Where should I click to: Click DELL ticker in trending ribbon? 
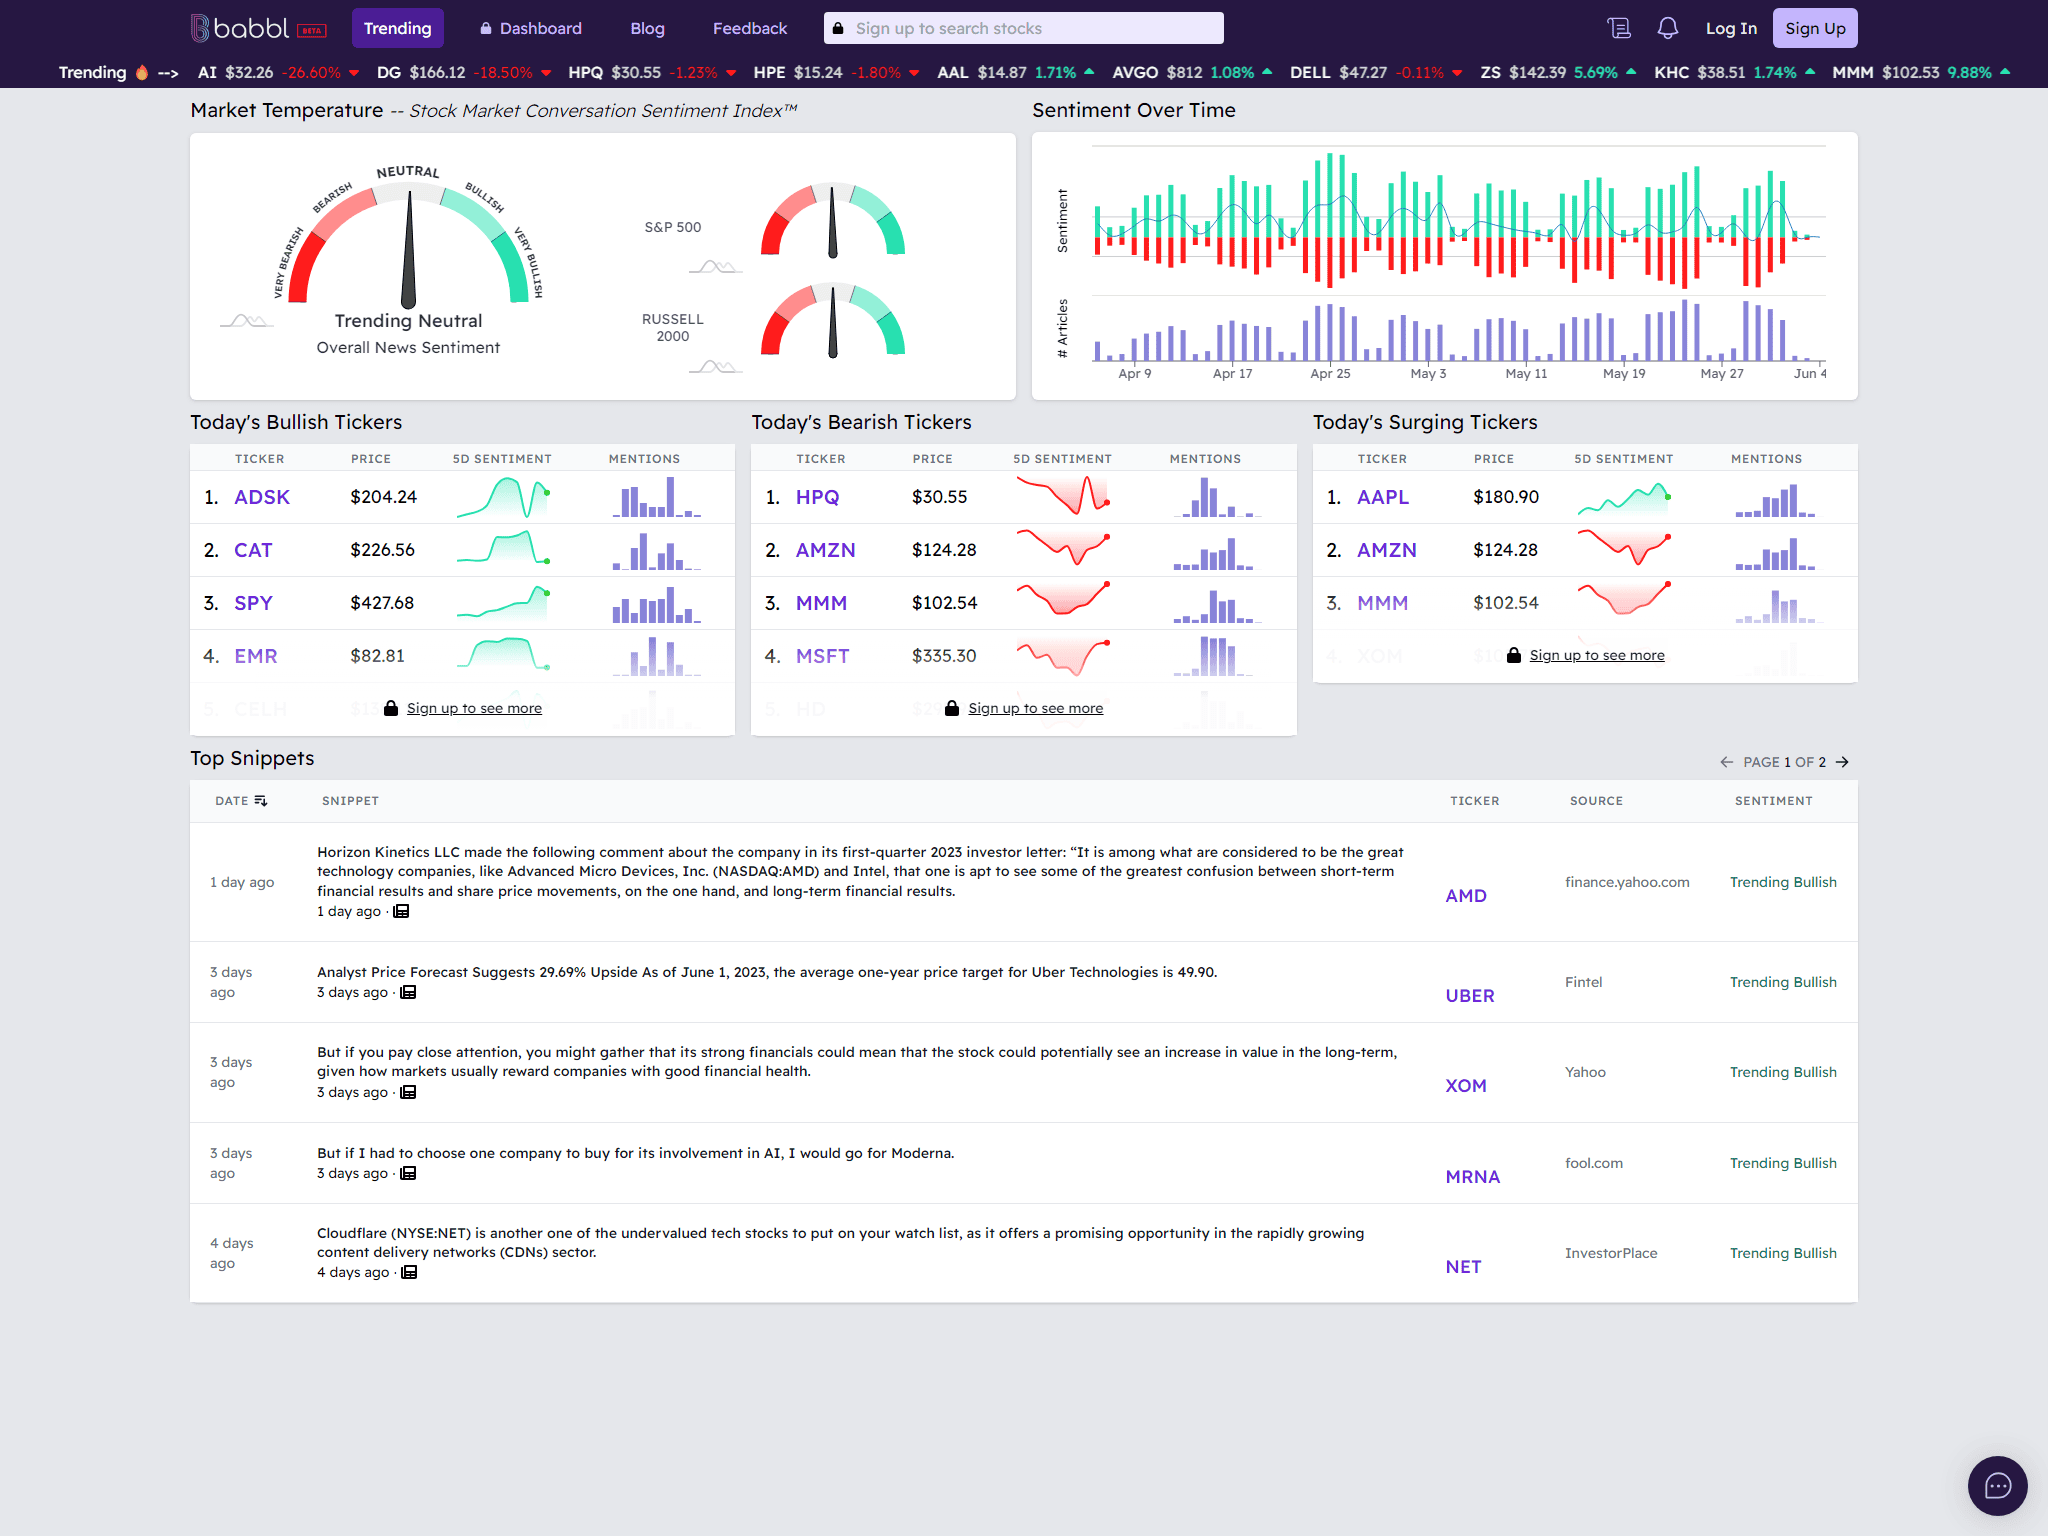pos(1310,72)
